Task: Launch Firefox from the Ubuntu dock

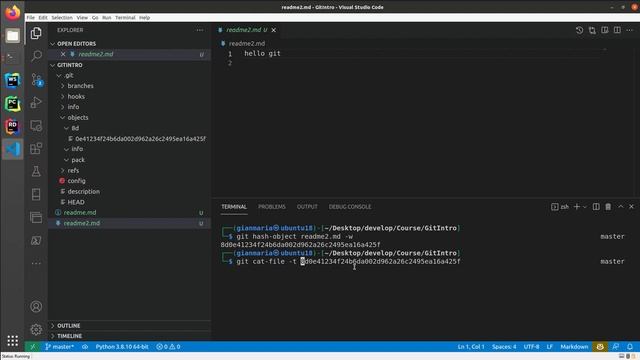Action: 12,13
